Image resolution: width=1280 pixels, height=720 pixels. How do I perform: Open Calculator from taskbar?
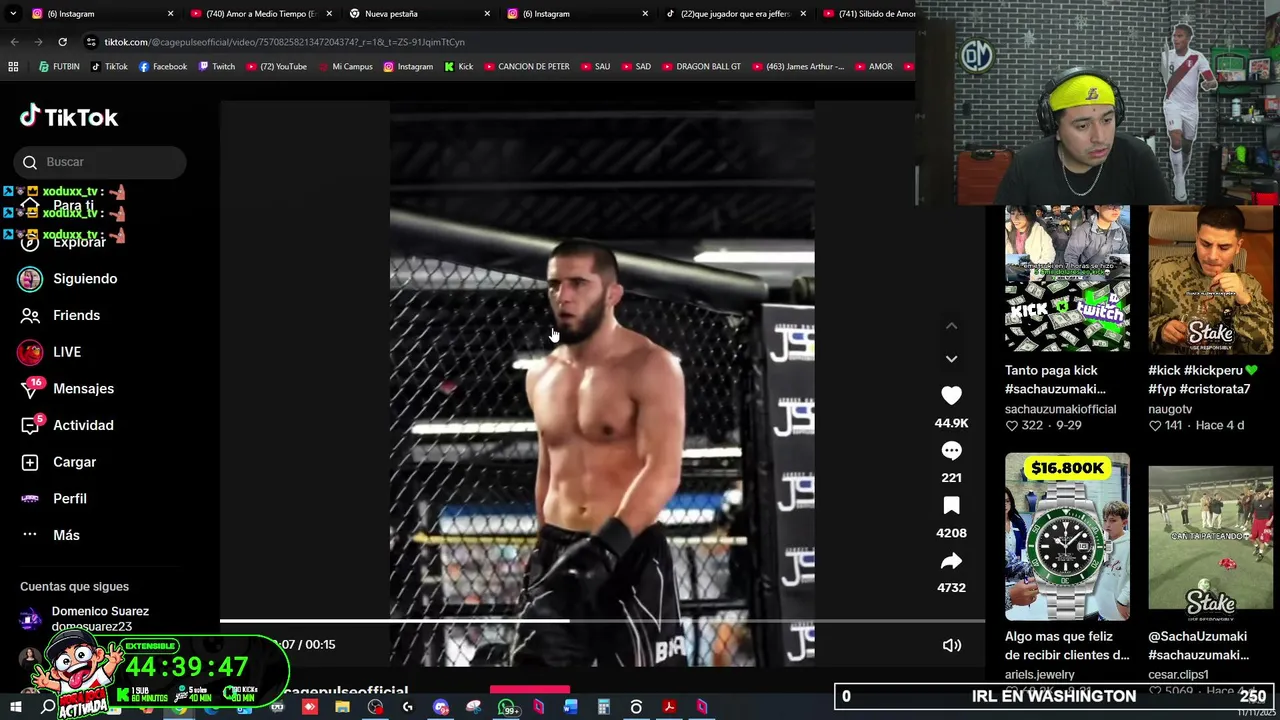[604, 707]
